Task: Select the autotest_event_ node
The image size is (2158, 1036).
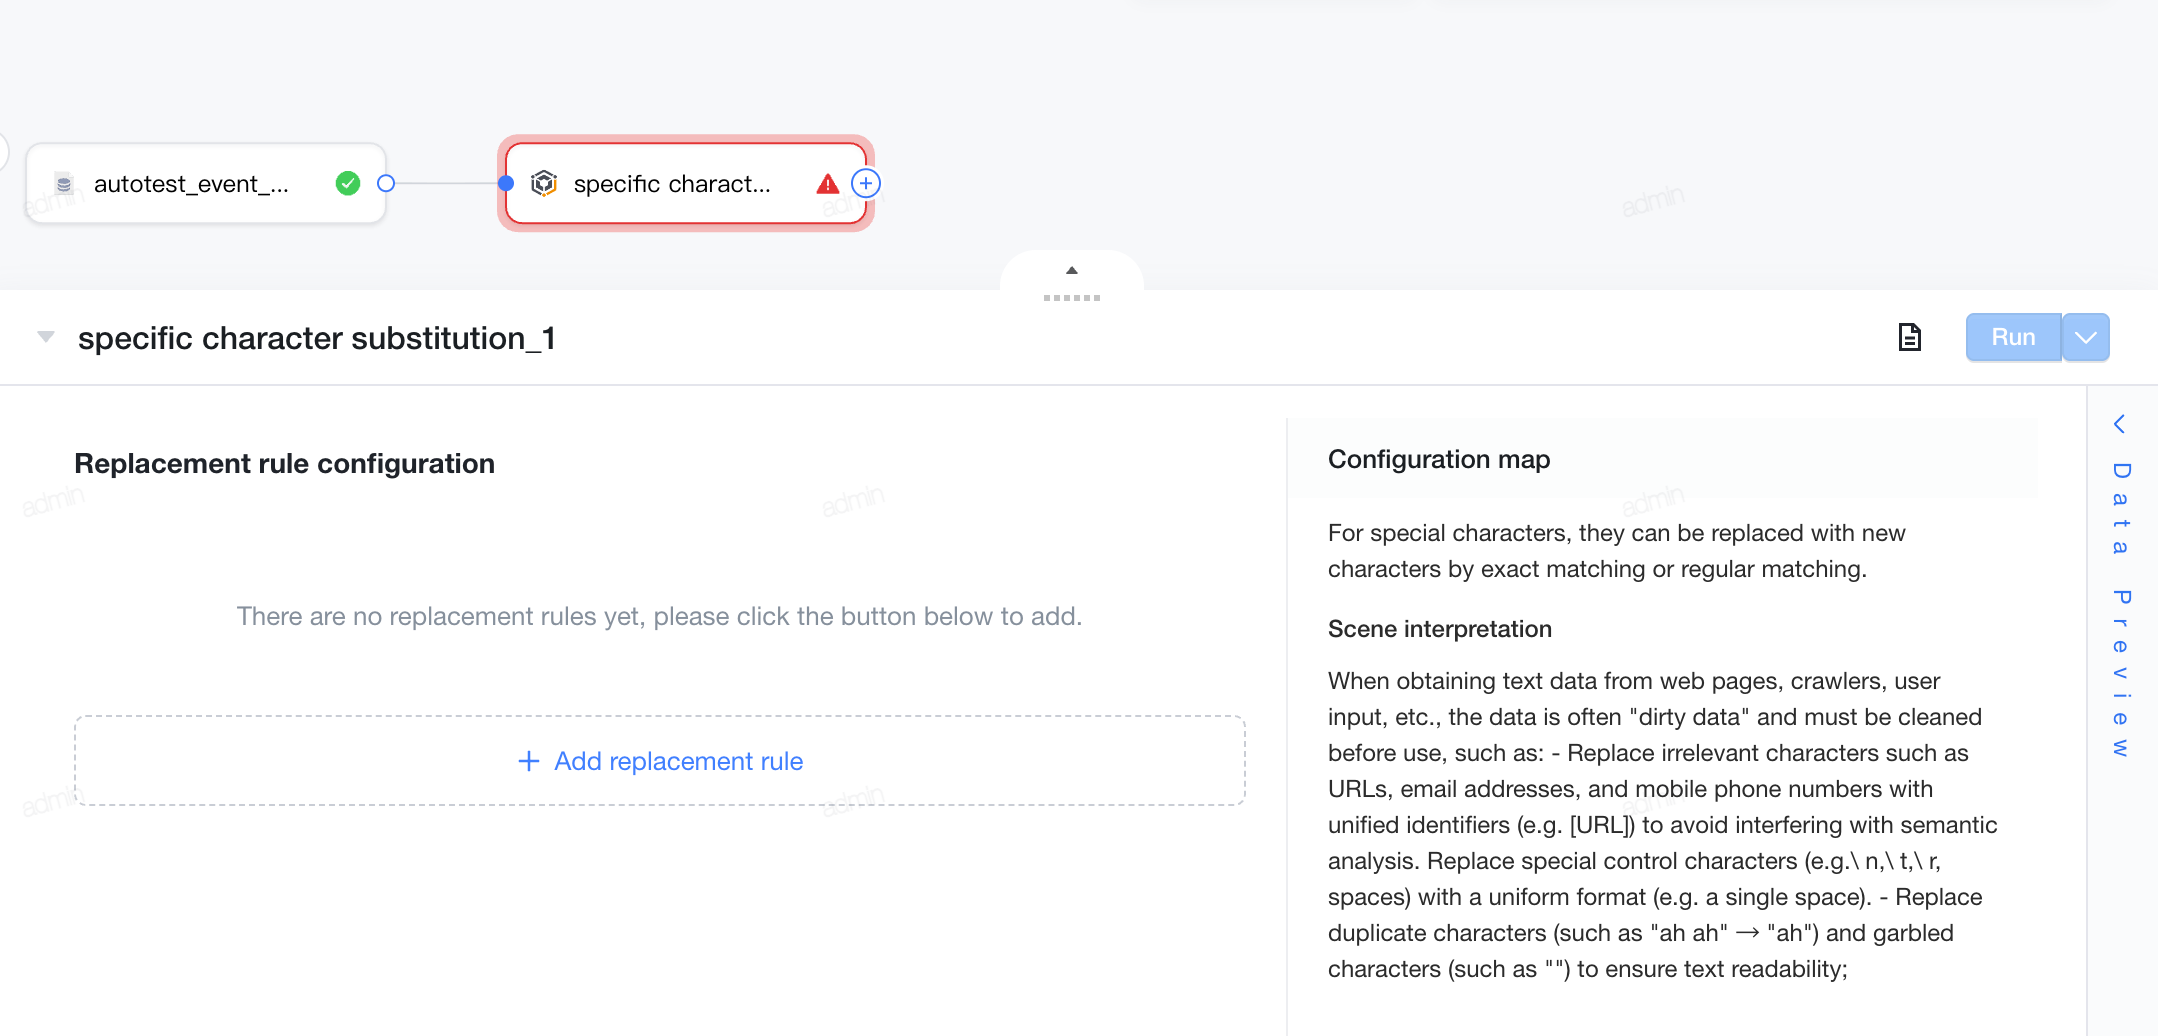Action: [x=205, y=183]
